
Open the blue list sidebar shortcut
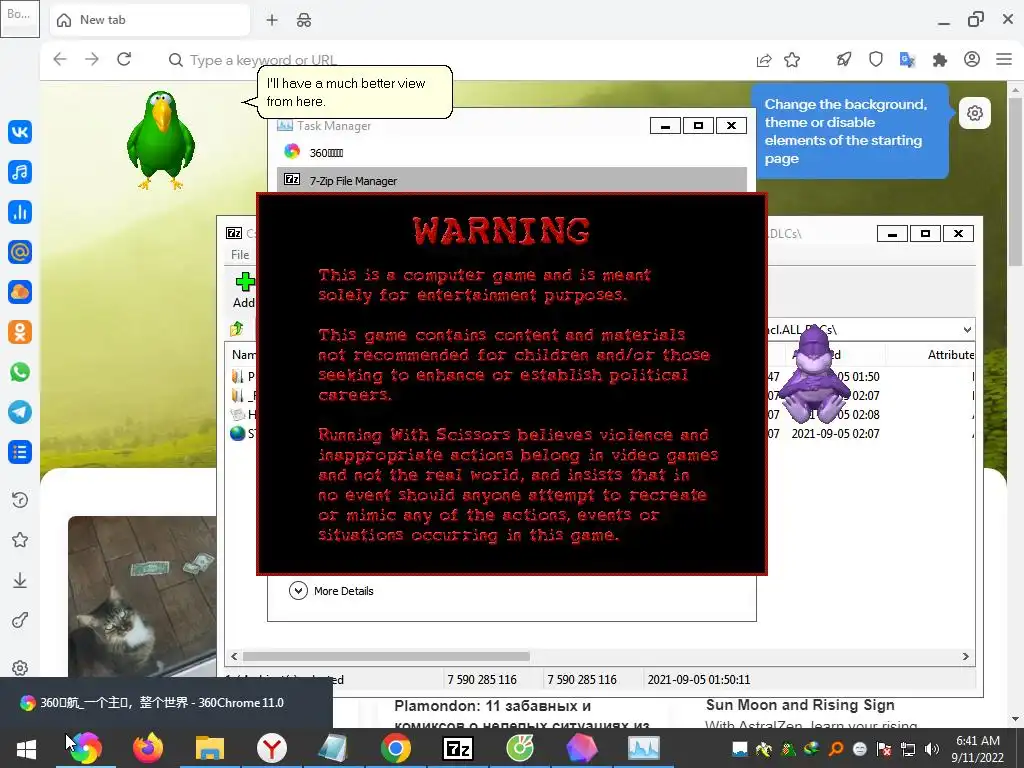[x=20, y=452]
